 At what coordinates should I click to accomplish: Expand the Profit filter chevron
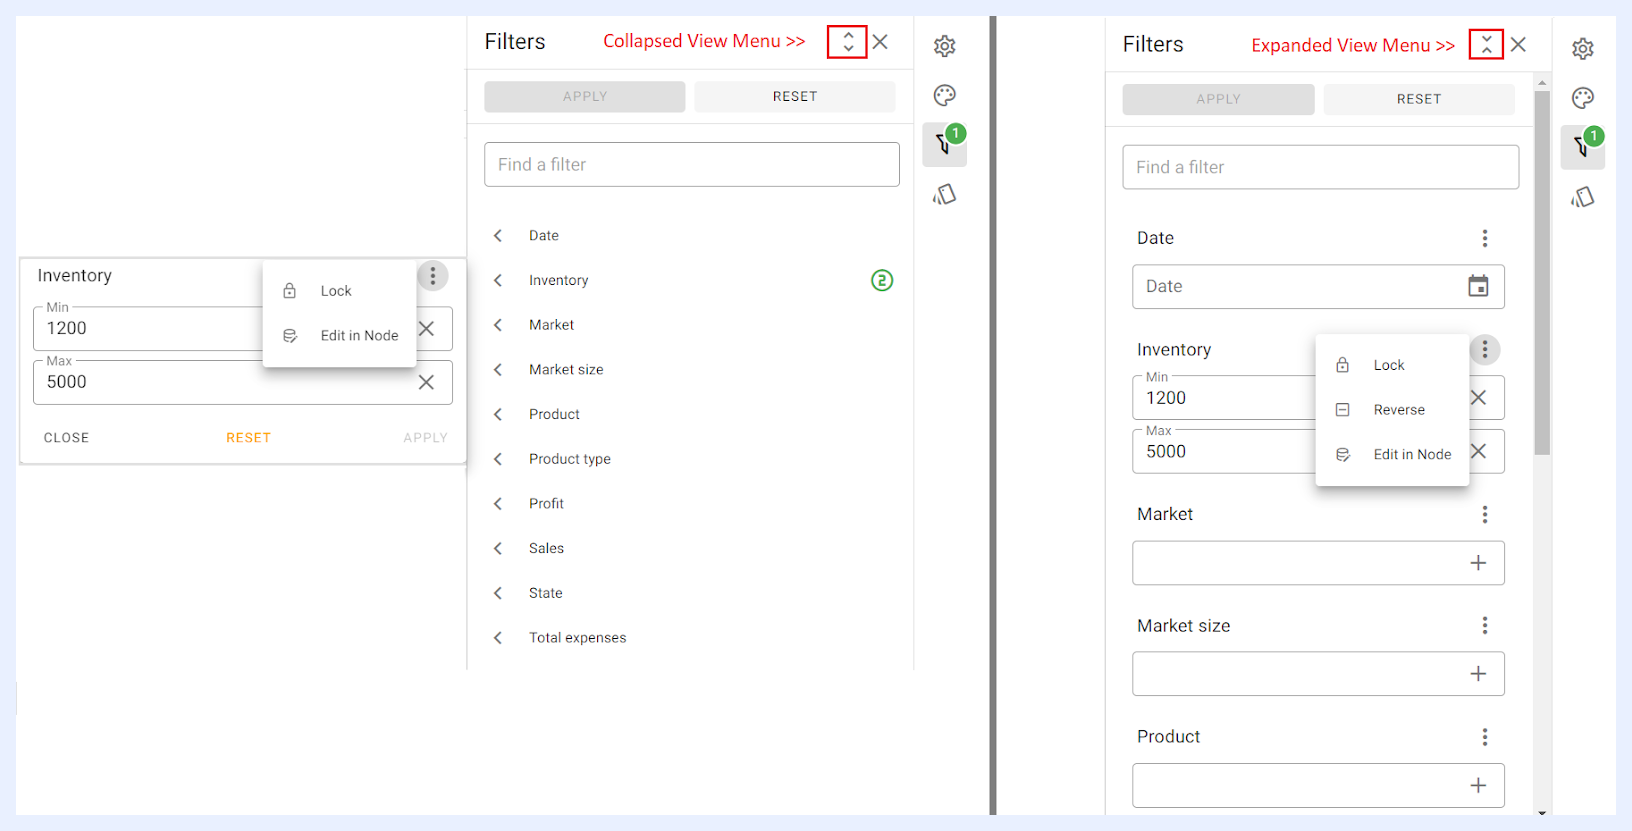[x=498, y=504]
